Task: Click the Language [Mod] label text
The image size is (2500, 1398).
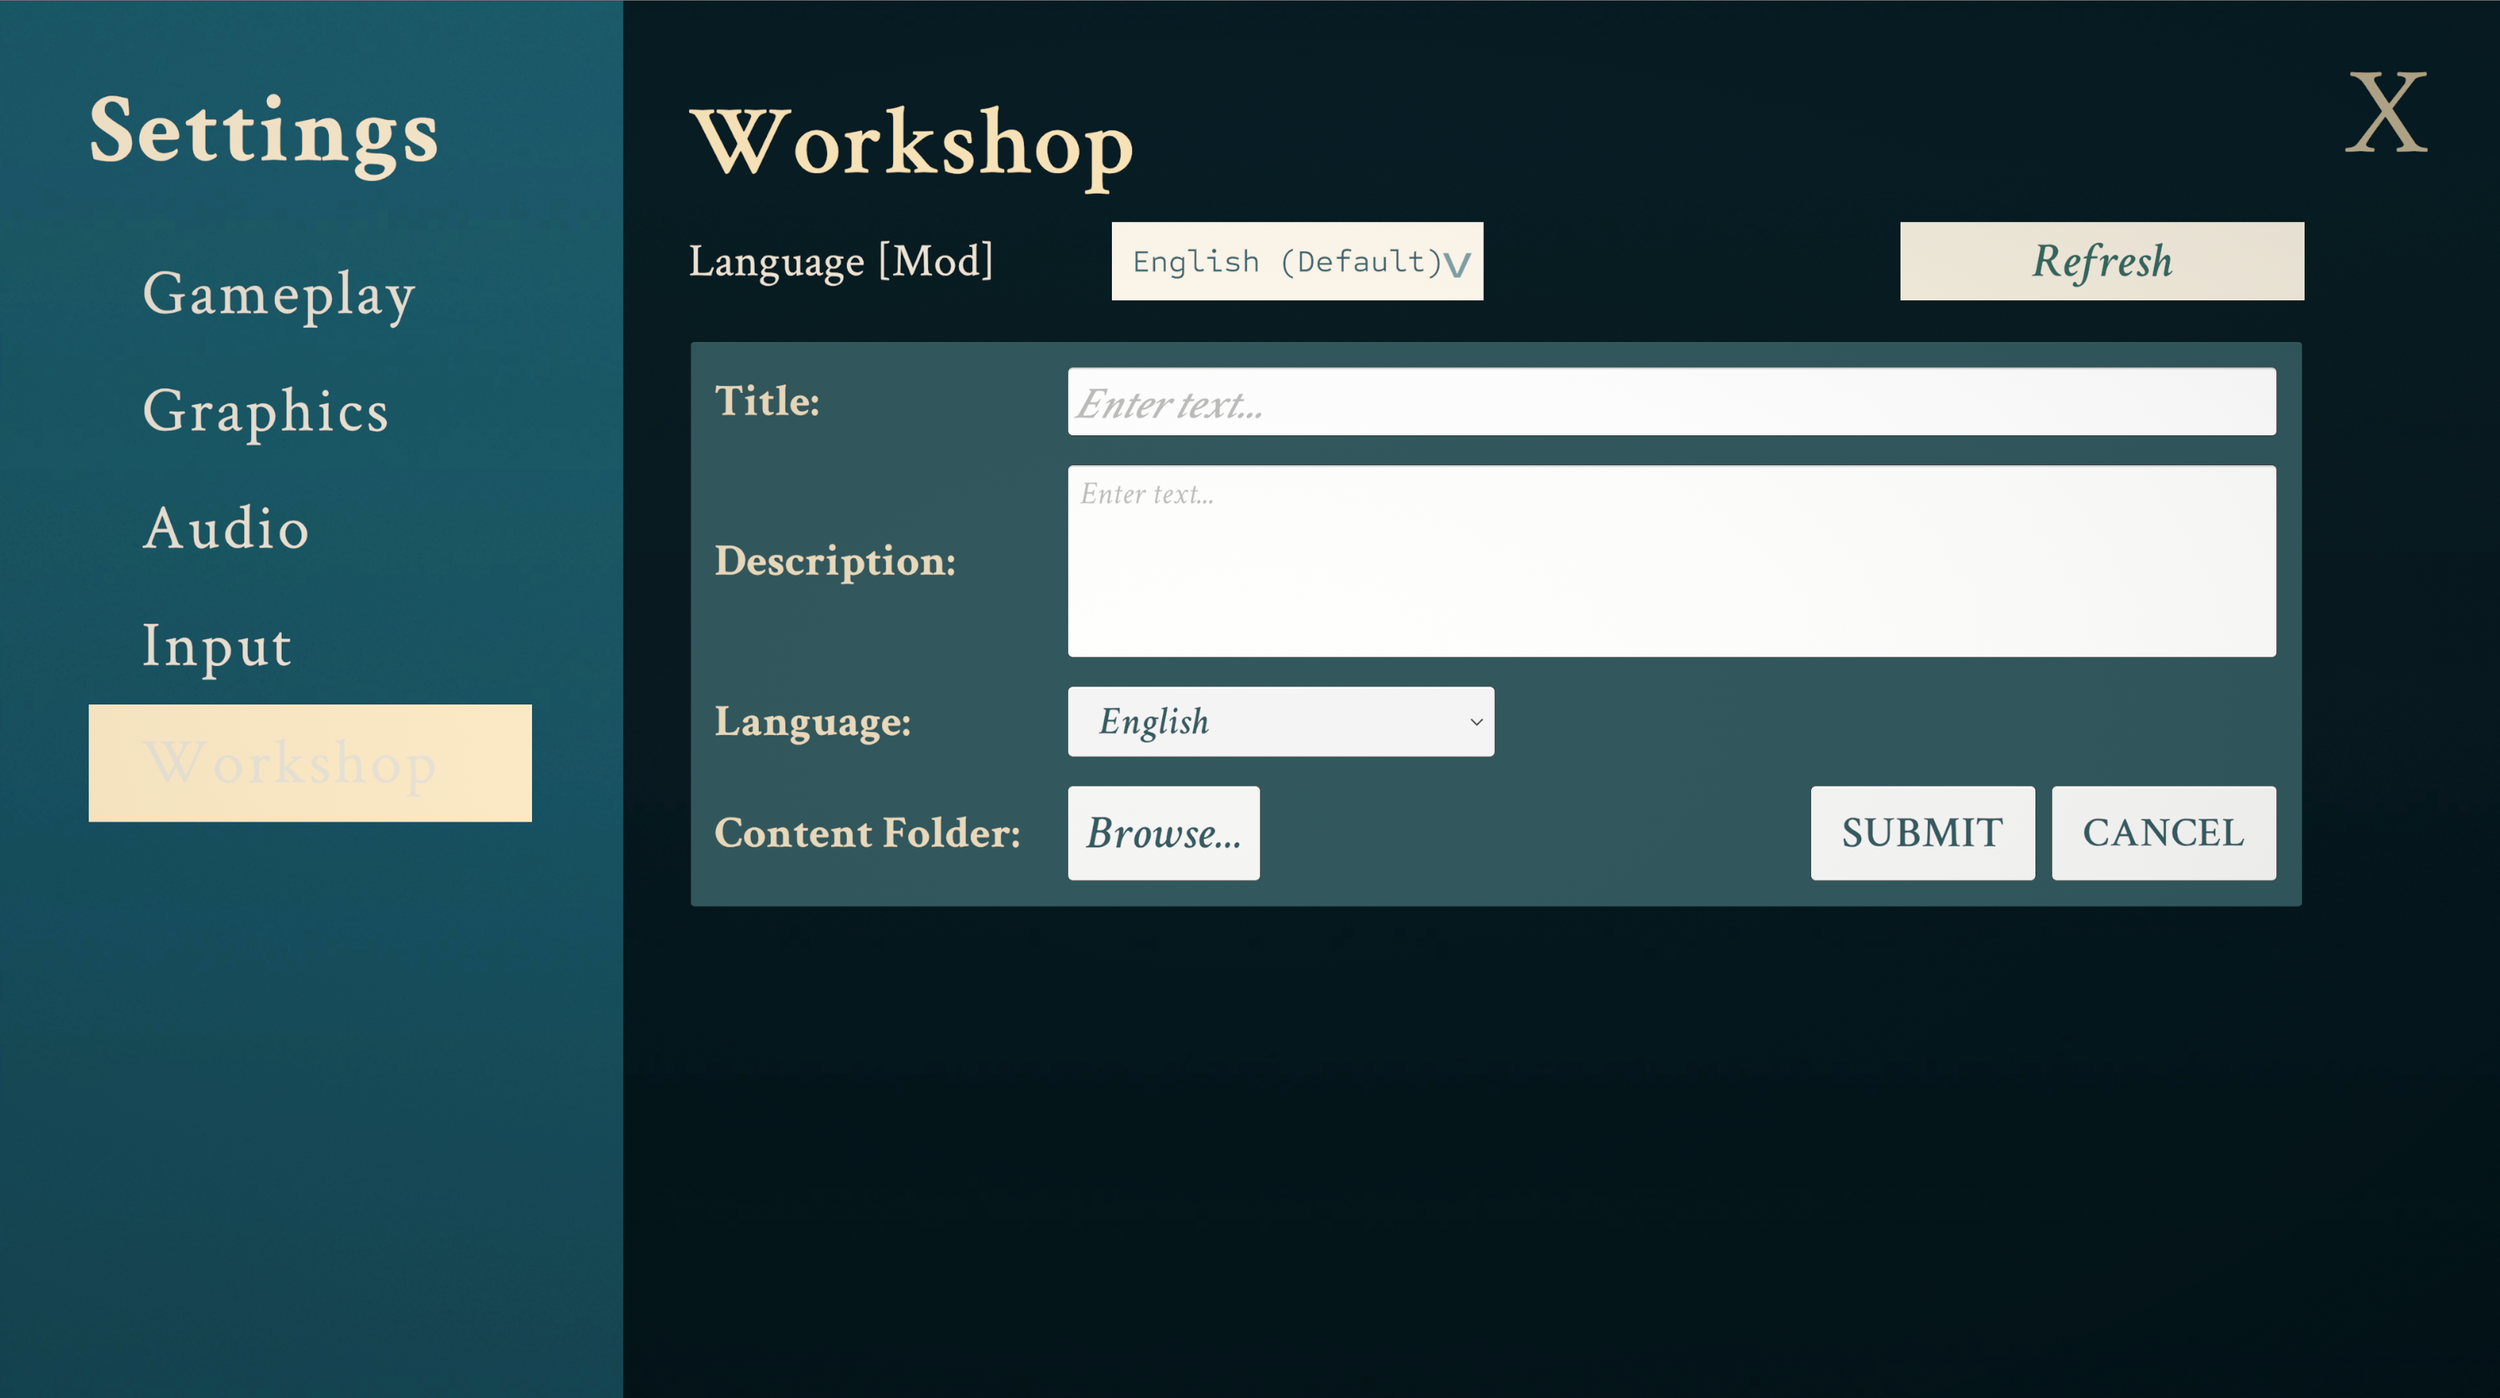Action: 841,262
